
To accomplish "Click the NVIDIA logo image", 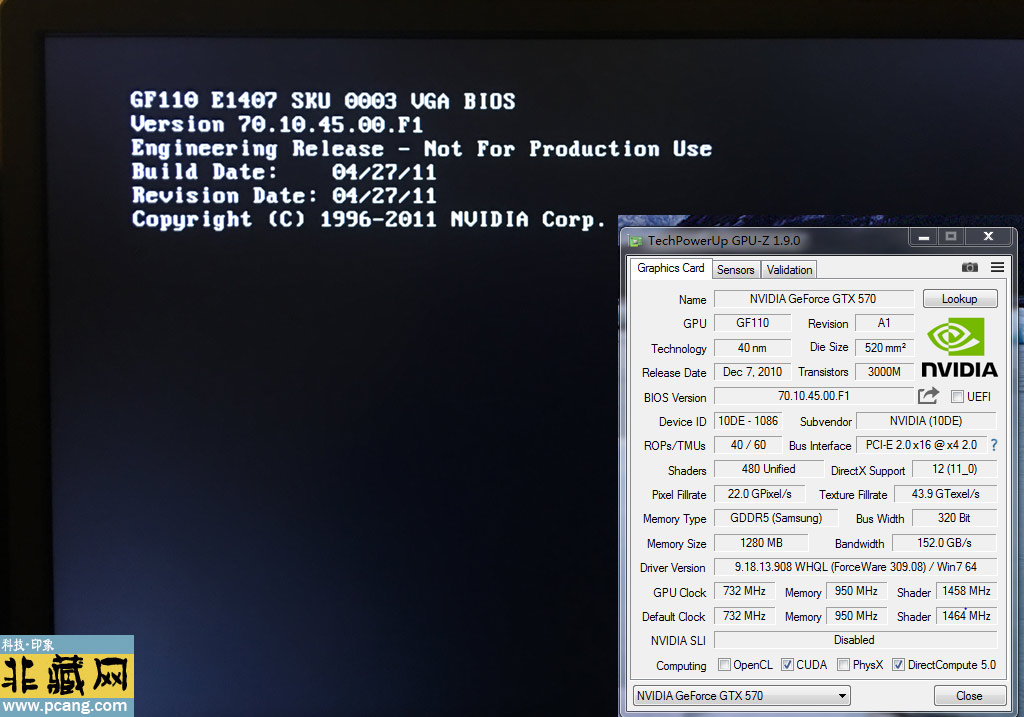I will (x=959, y=348).
